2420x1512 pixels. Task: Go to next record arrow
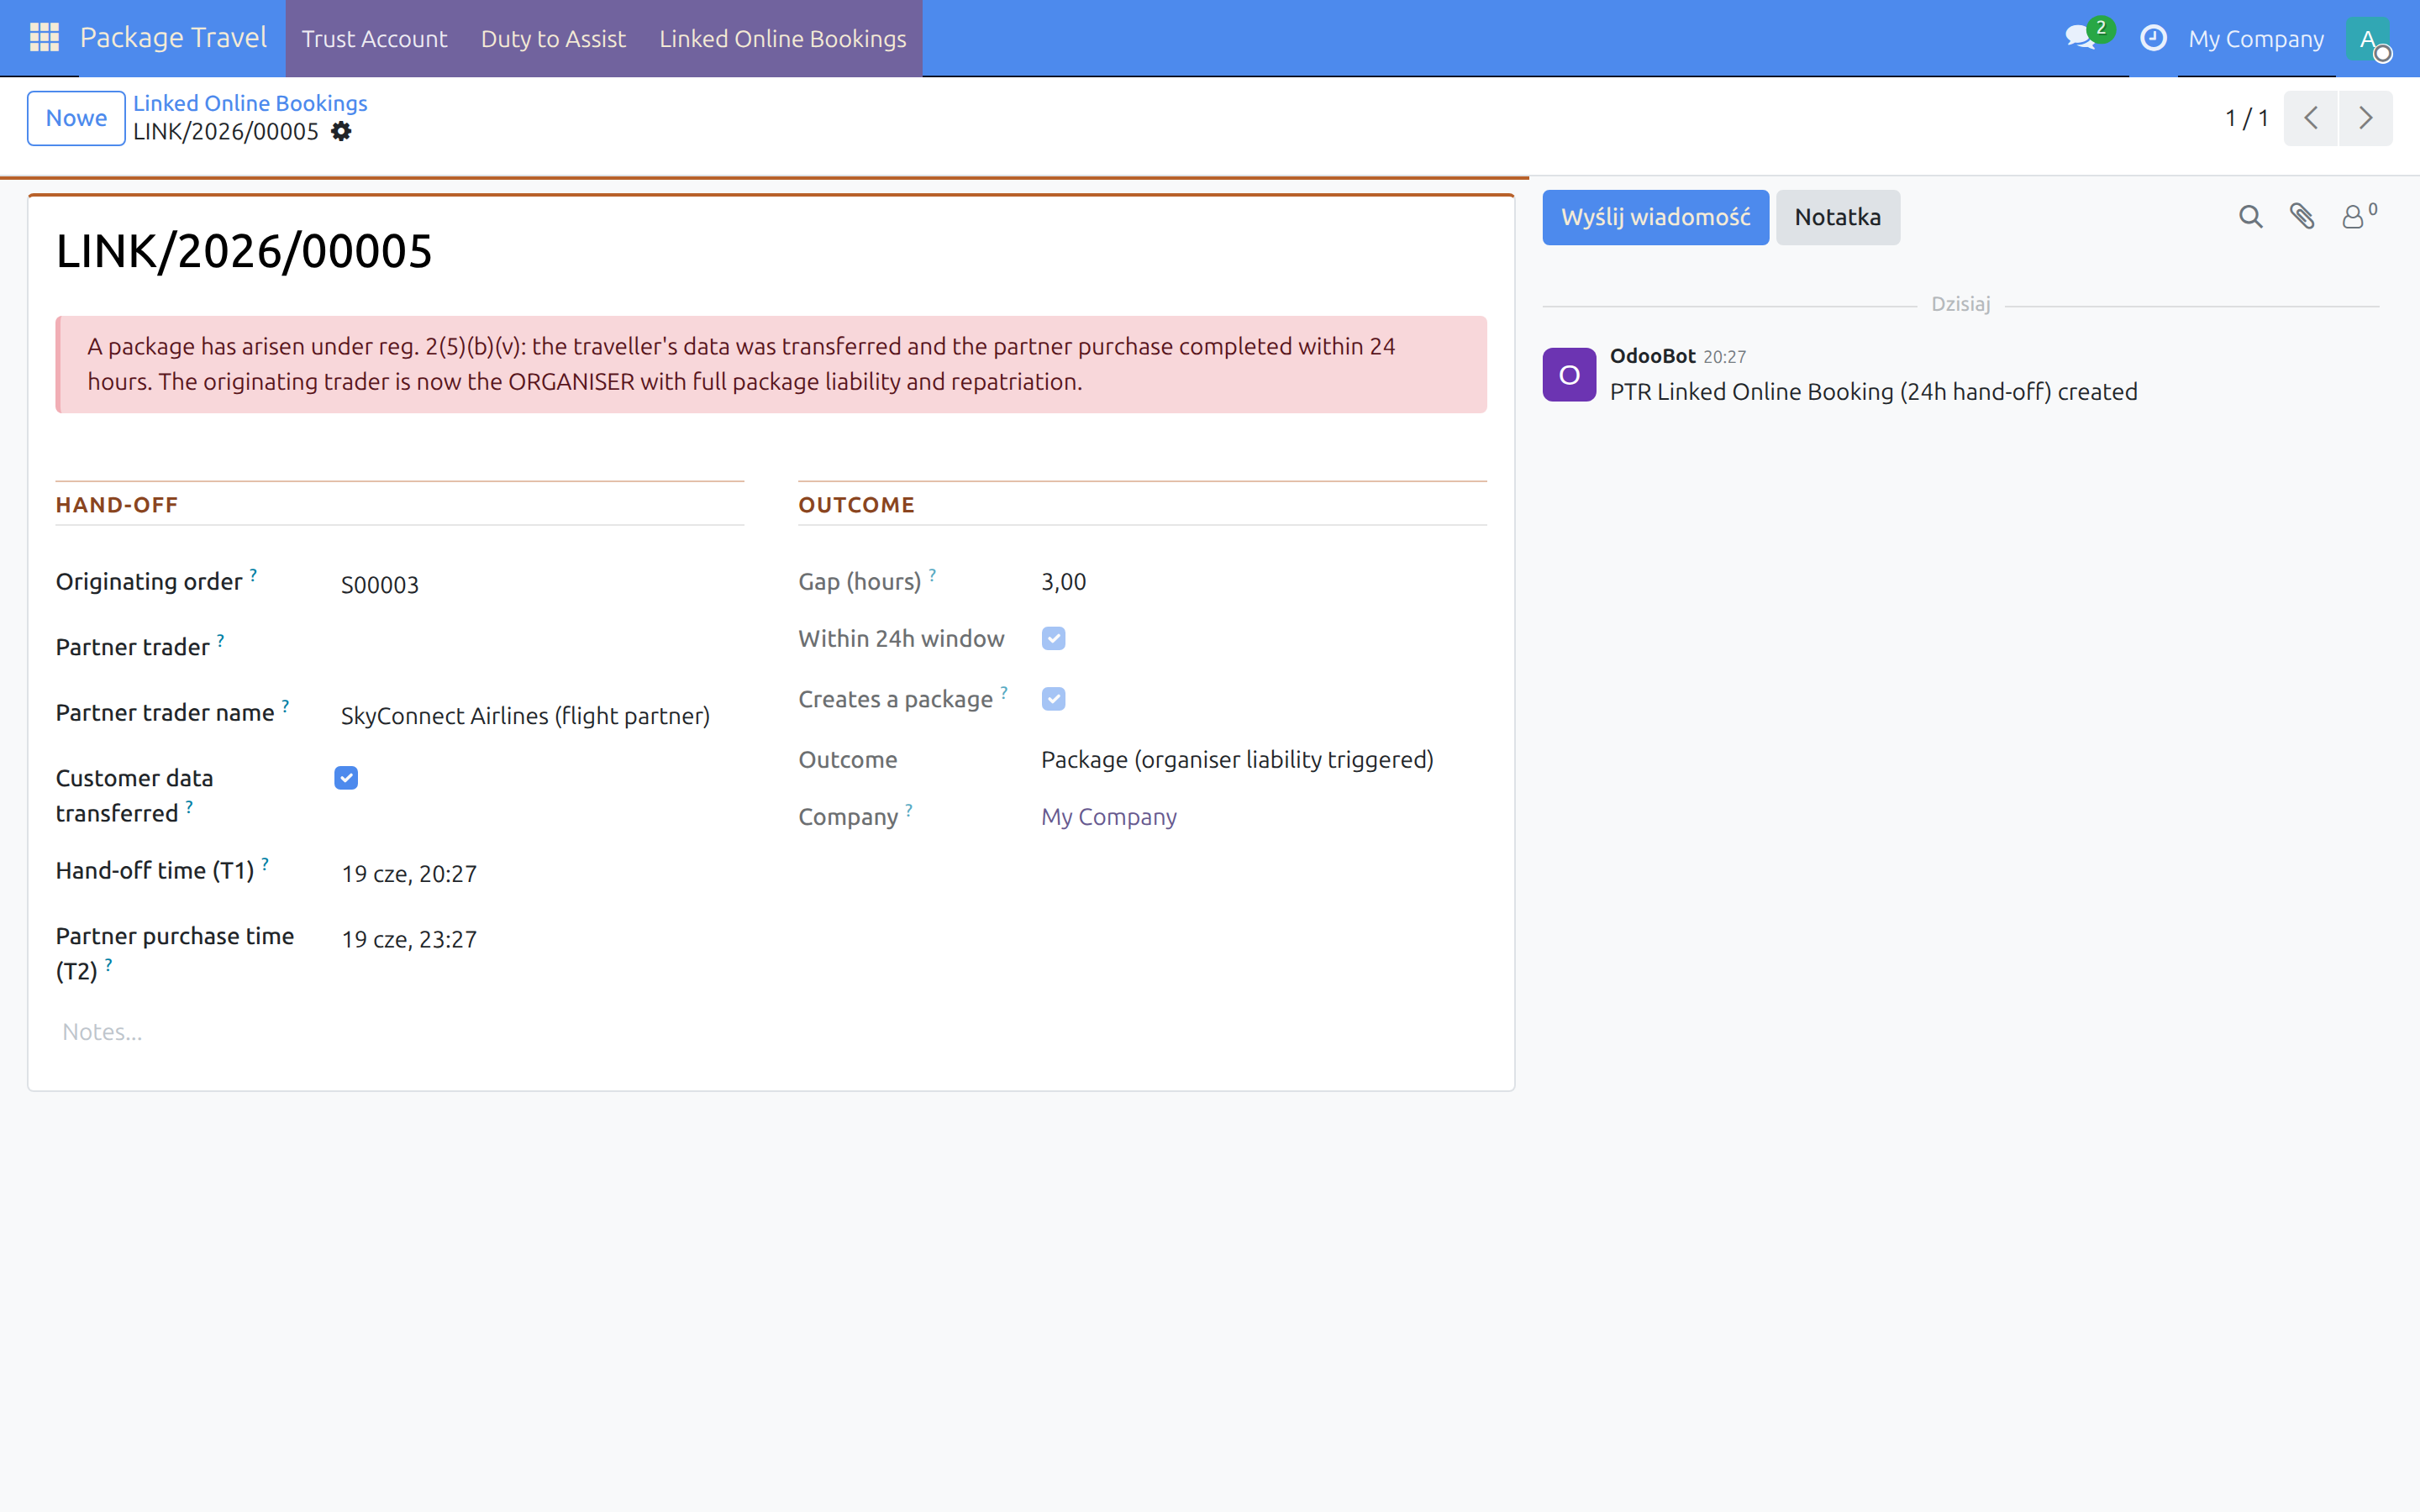click(2366, 118)
